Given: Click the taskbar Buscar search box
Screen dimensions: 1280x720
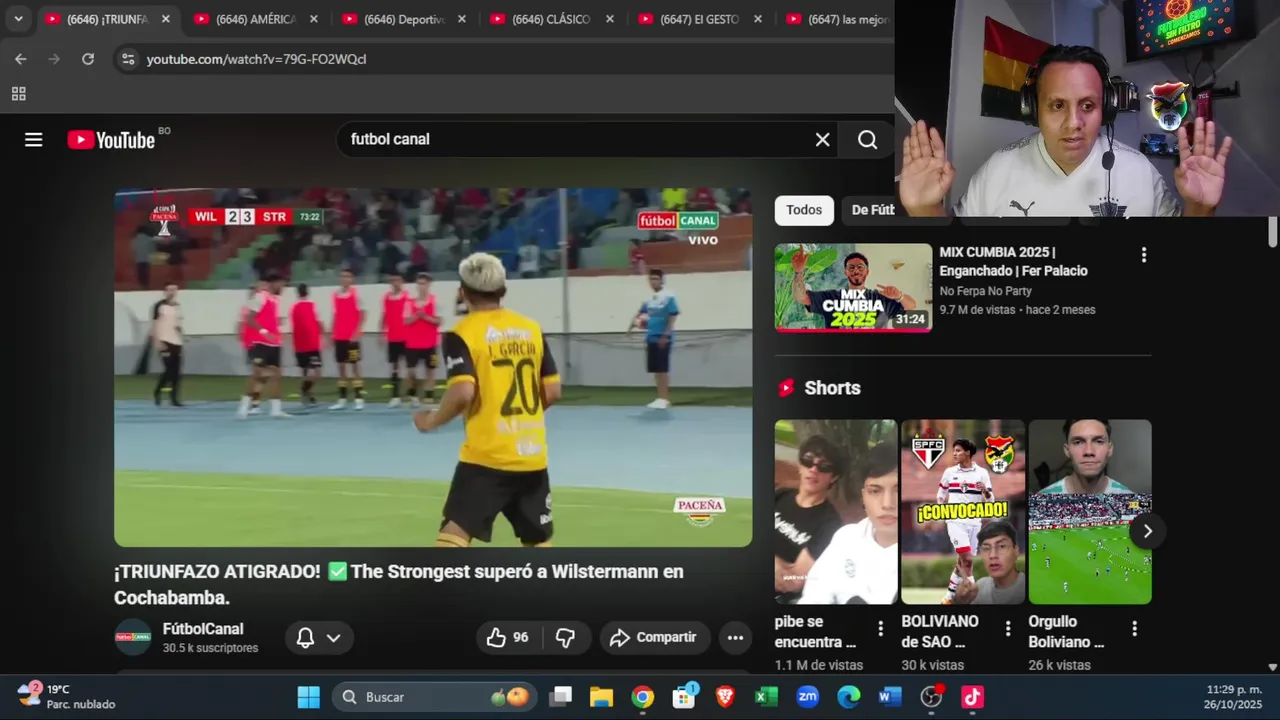Looking at the screenshot, I should [x=434, y=697].
